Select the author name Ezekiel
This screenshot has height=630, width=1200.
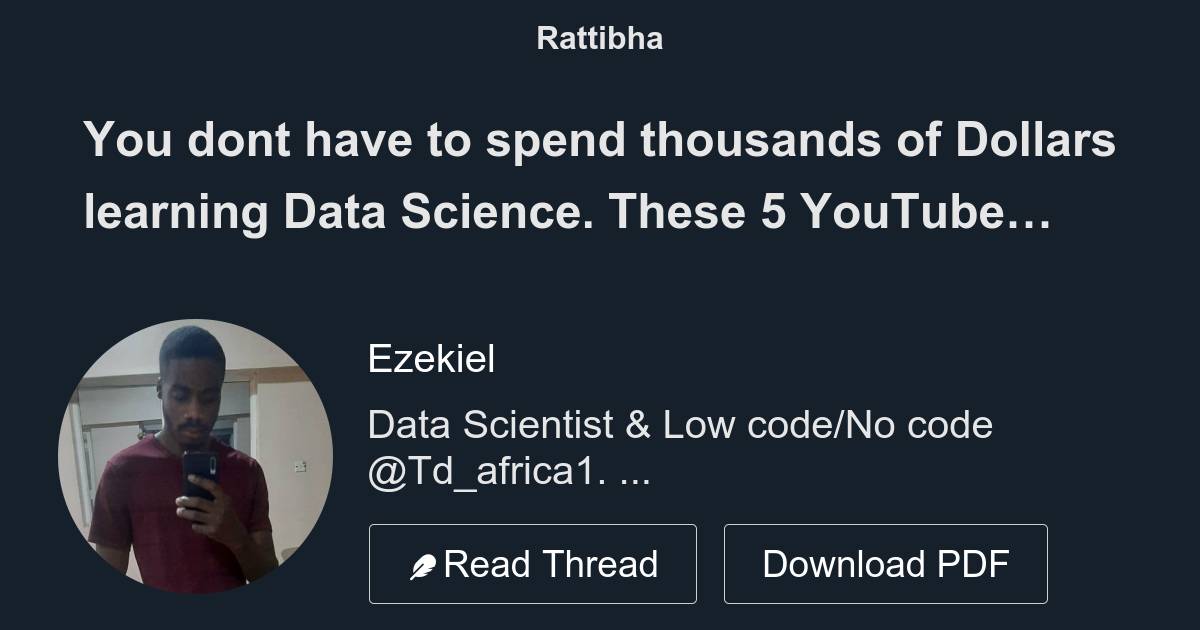[432, 358]
